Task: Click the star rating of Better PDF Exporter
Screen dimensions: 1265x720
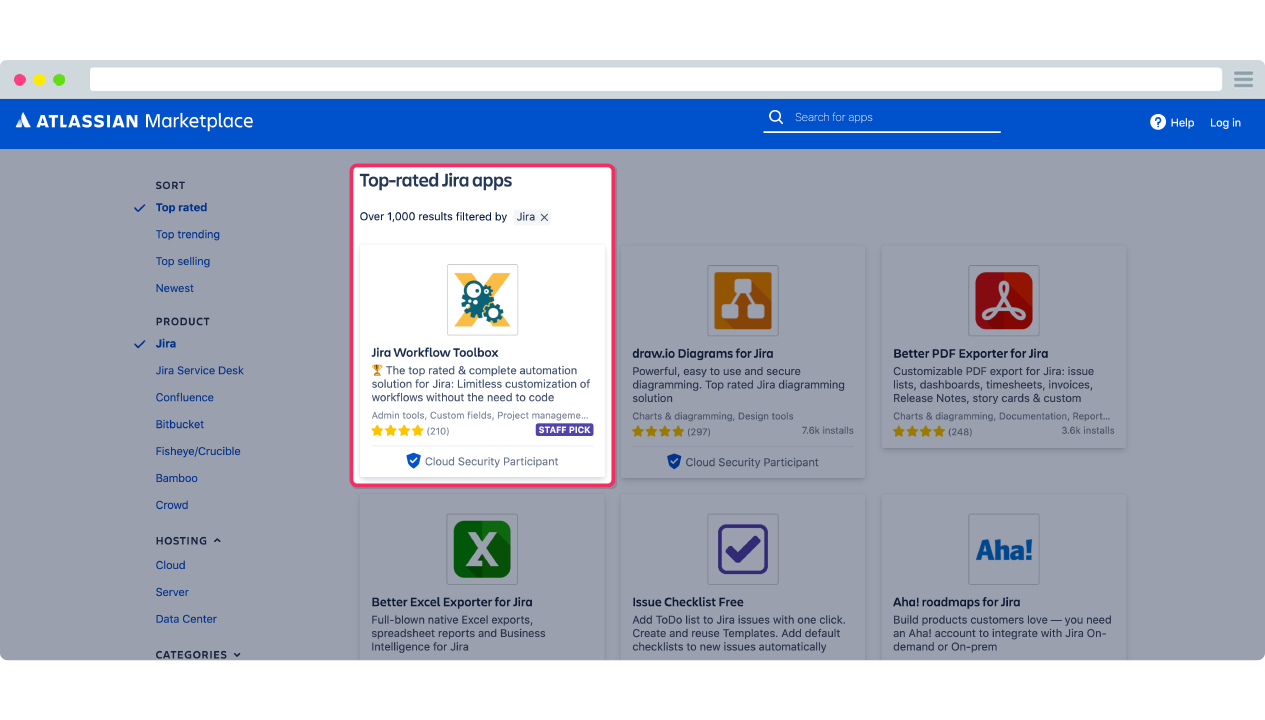Action: pyautogui.click(x=919, y=432)
